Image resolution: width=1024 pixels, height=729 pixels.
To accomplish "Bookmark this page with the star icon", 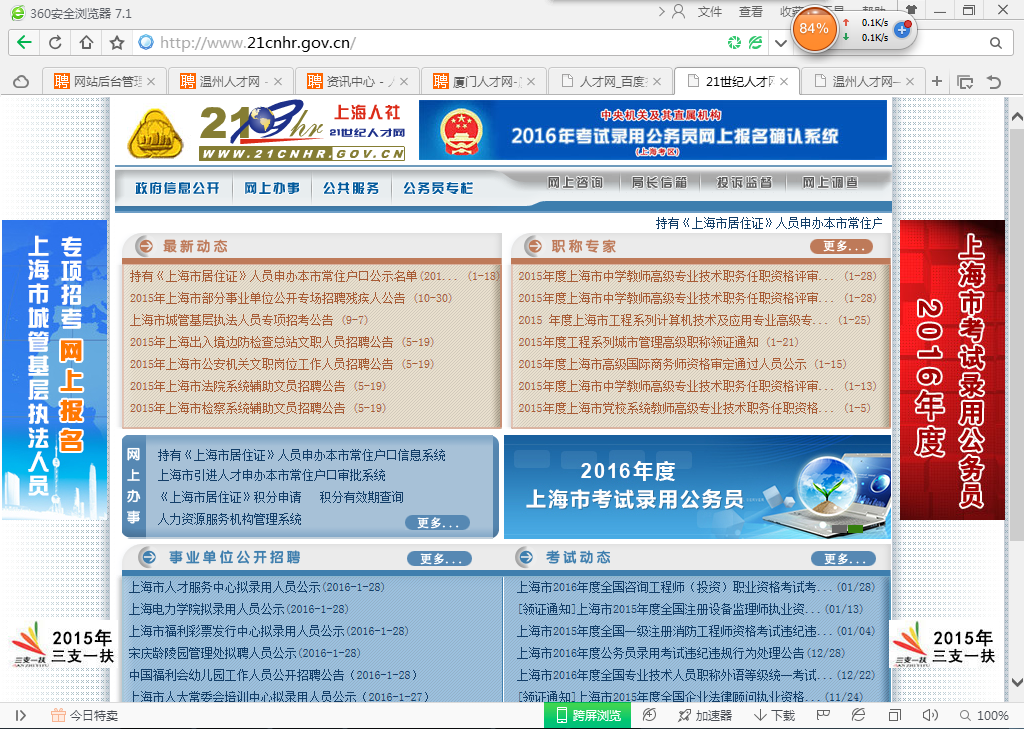I will 117,43.
